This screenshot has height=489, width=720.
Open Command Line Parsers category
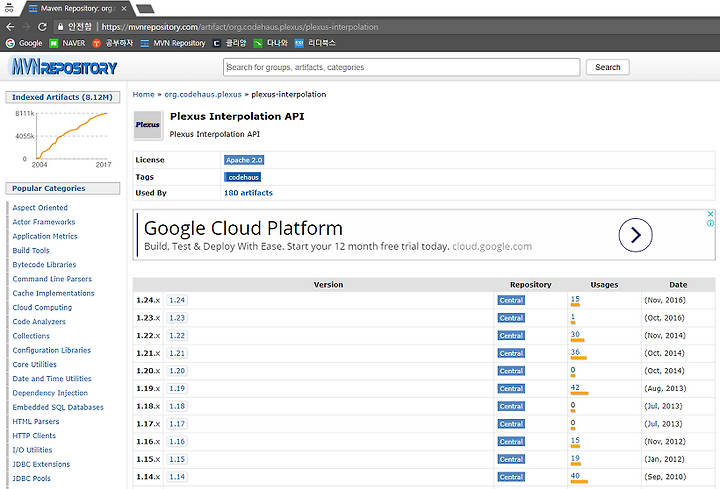coord(52,279)
